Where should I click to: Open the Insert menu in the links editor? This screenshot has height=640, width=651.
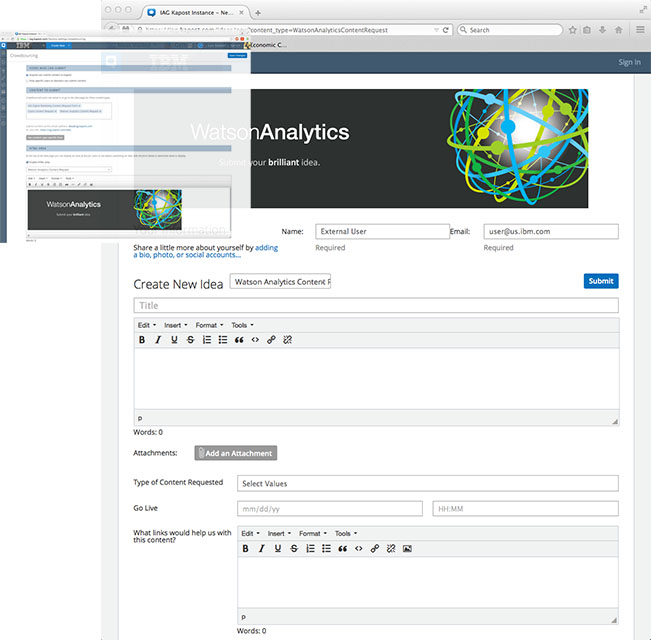coord(279,534)
